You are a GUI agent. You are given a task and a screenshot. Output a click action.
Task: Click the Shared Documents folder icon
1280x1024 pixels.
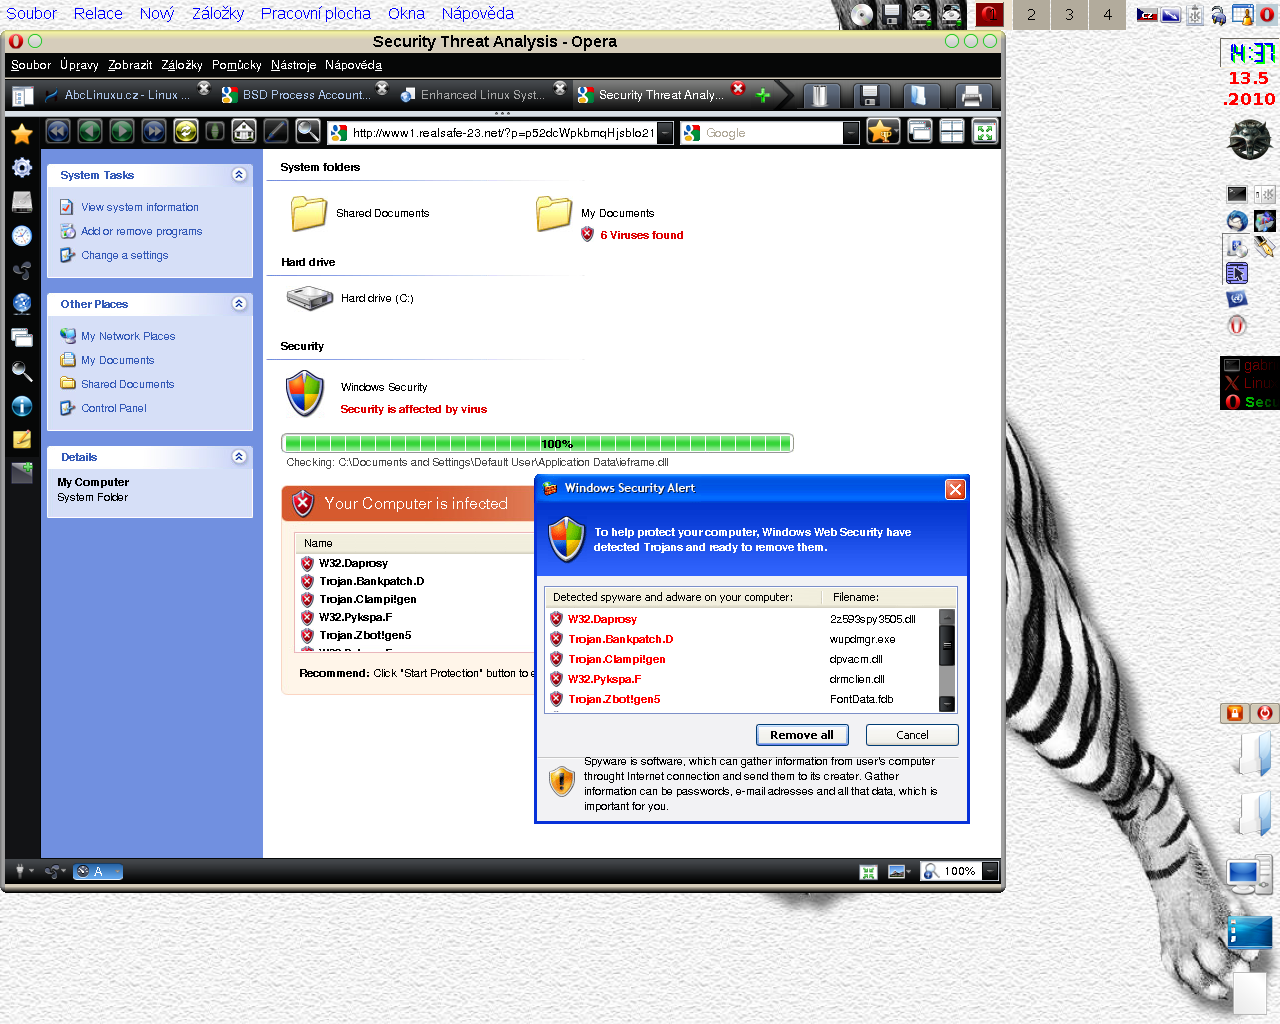(x=309, y=213)
